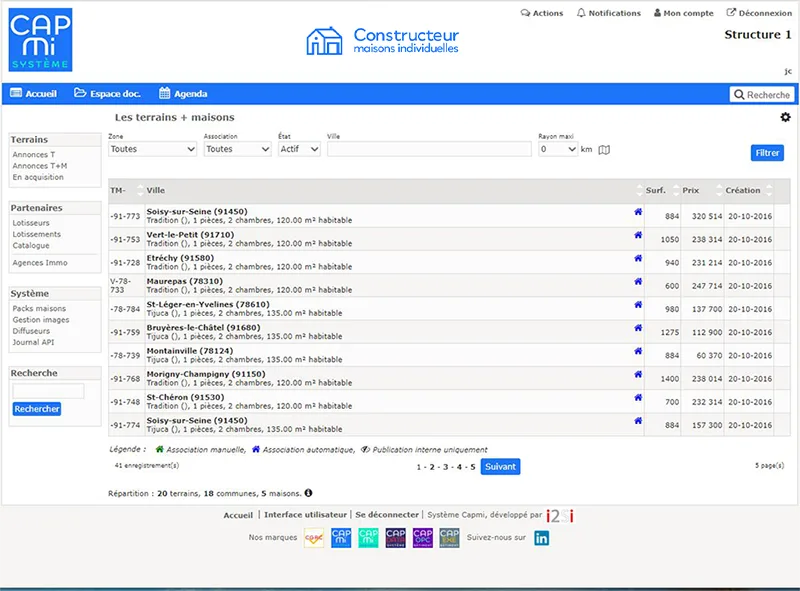The image size is (800, 591).
Task: Click the house icon for Bruyères-le-Châtel row
Action: click(x=638, y=328)
